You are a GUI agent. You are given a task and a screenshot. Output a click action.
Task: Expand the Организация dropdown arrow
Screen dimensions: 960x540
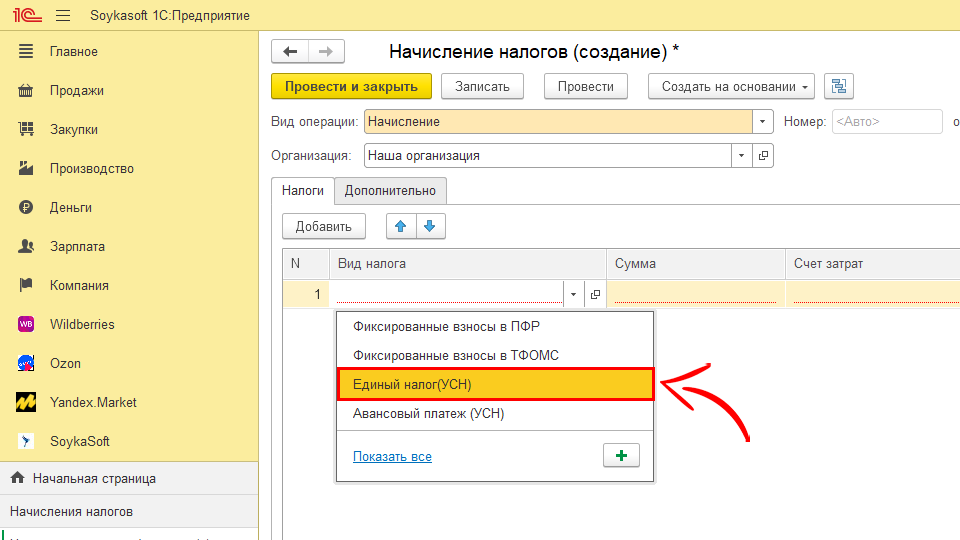pos(741,156)
